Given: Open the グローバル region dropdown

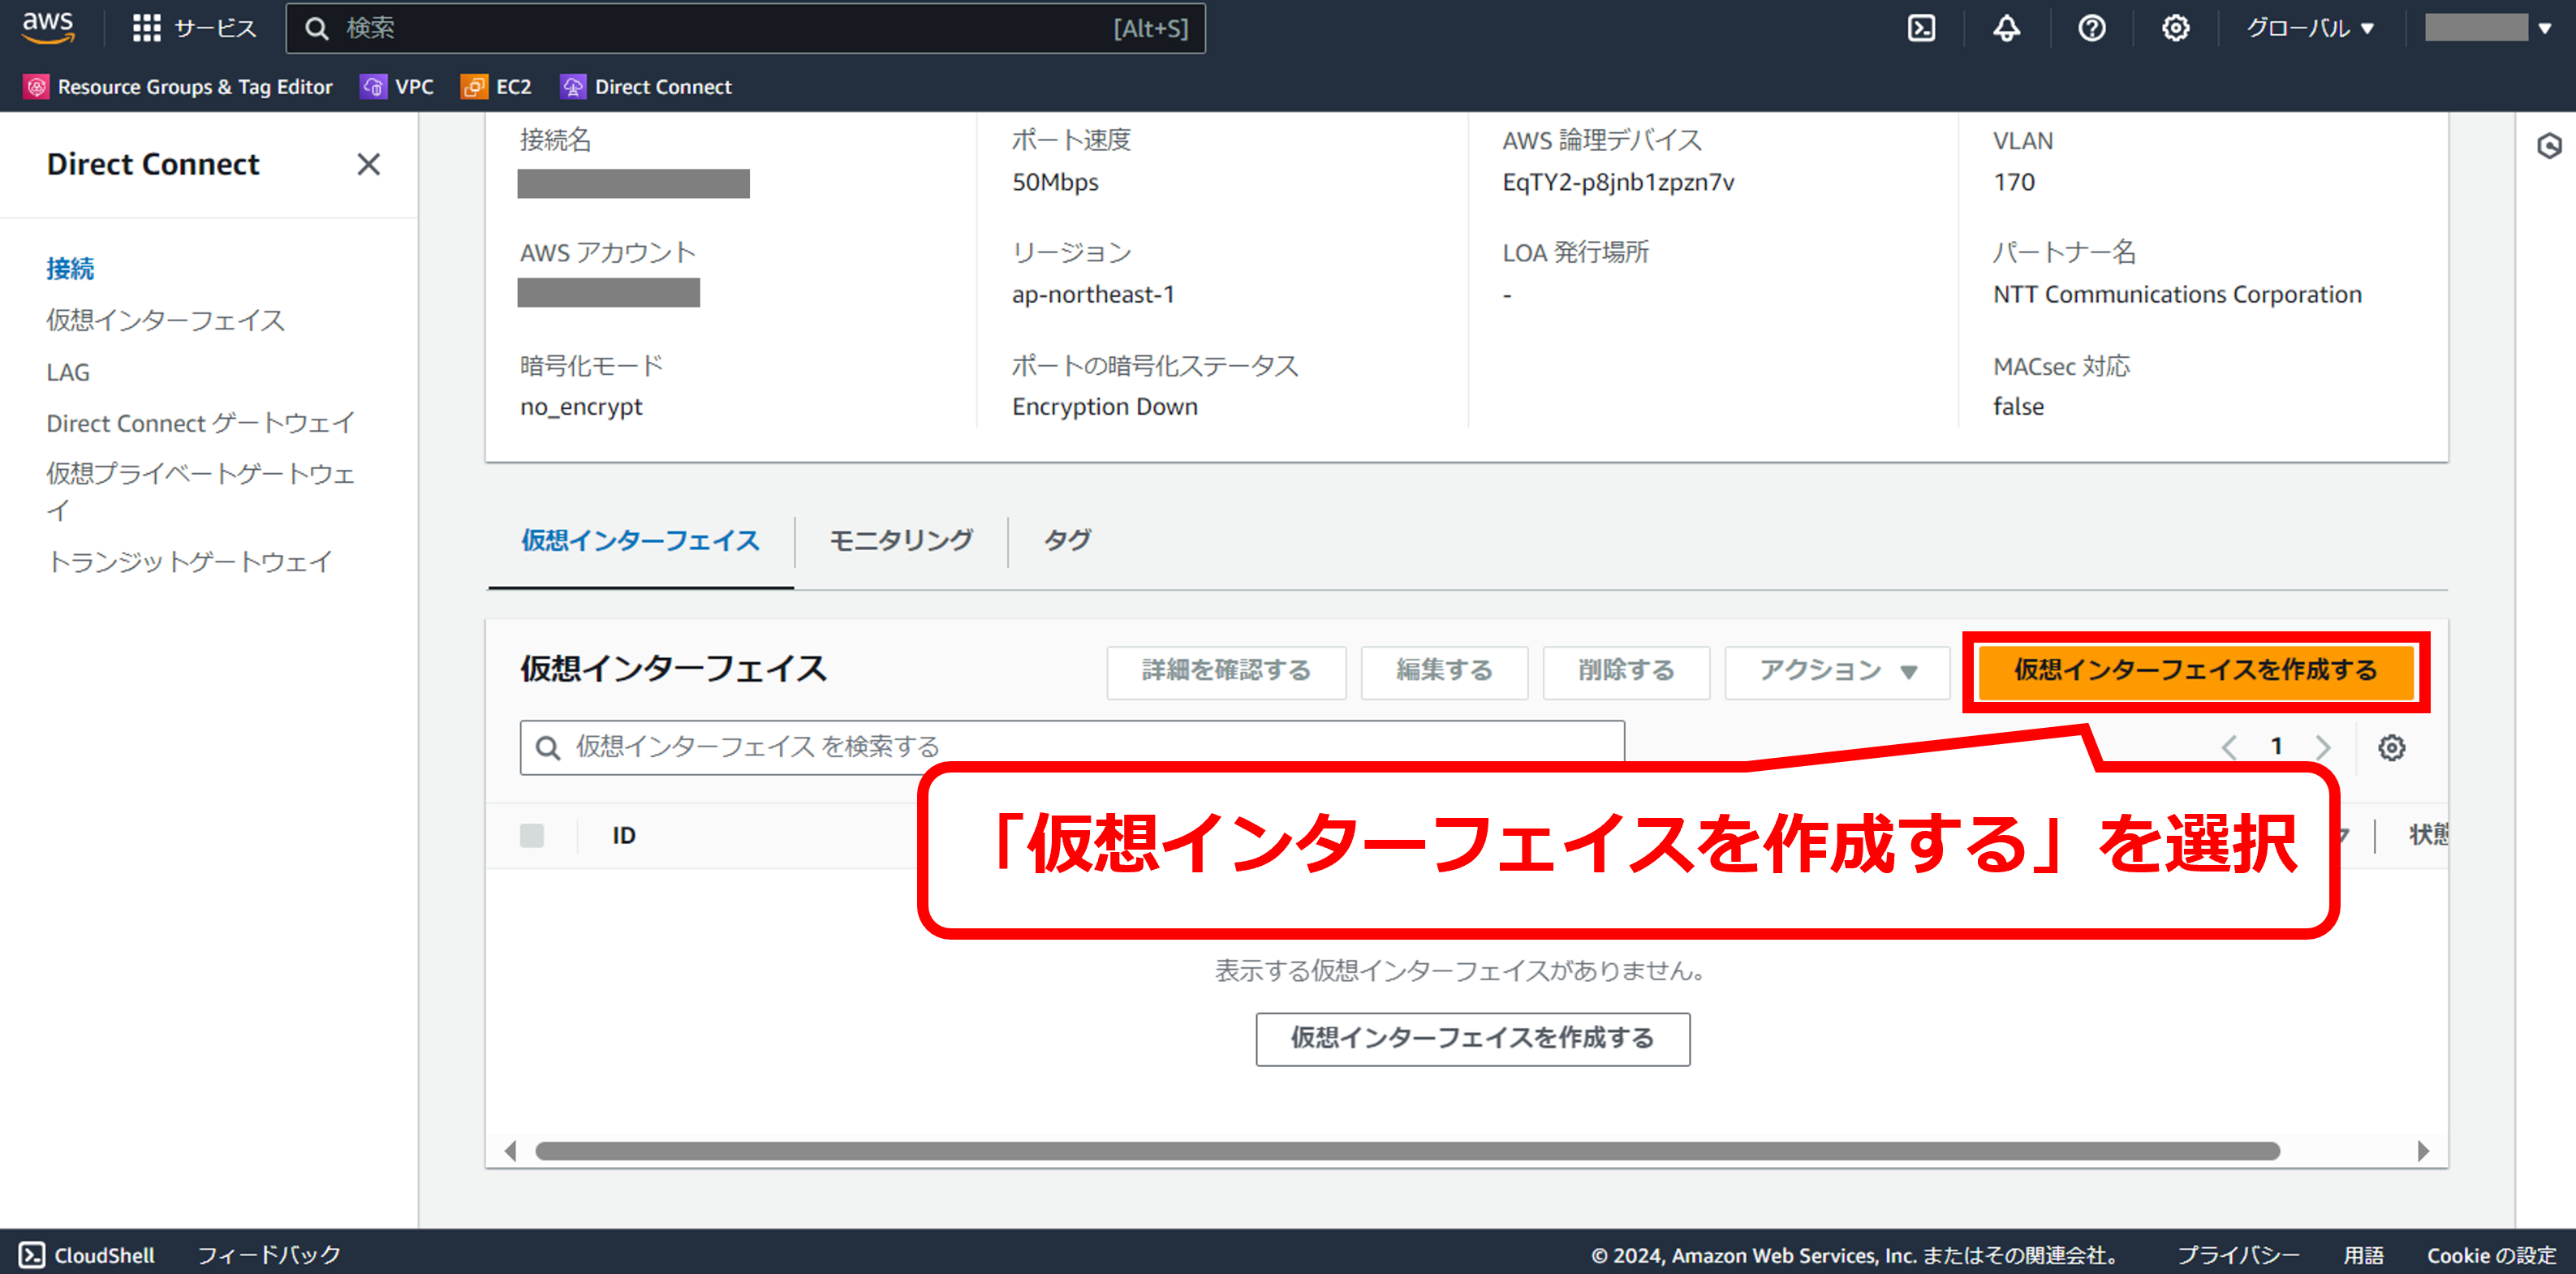Looking at the screenshot, I should click(2309, 28).
